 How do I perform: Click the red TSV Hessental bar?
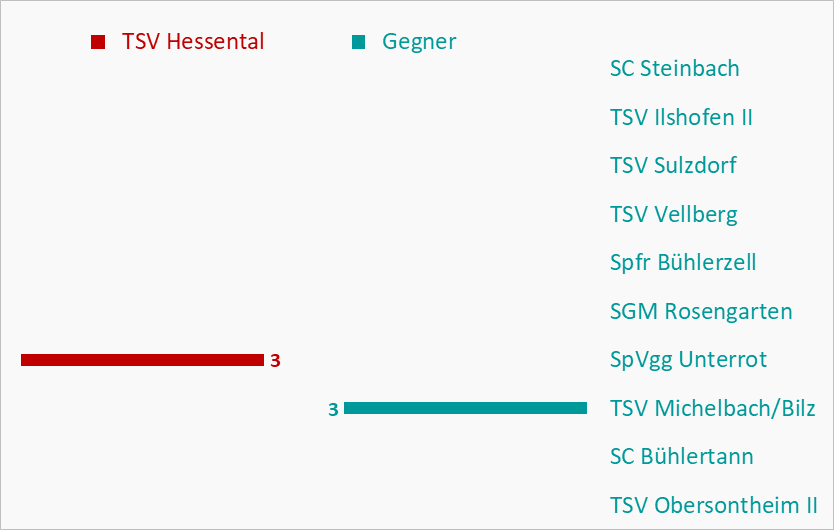coord(143,360)
